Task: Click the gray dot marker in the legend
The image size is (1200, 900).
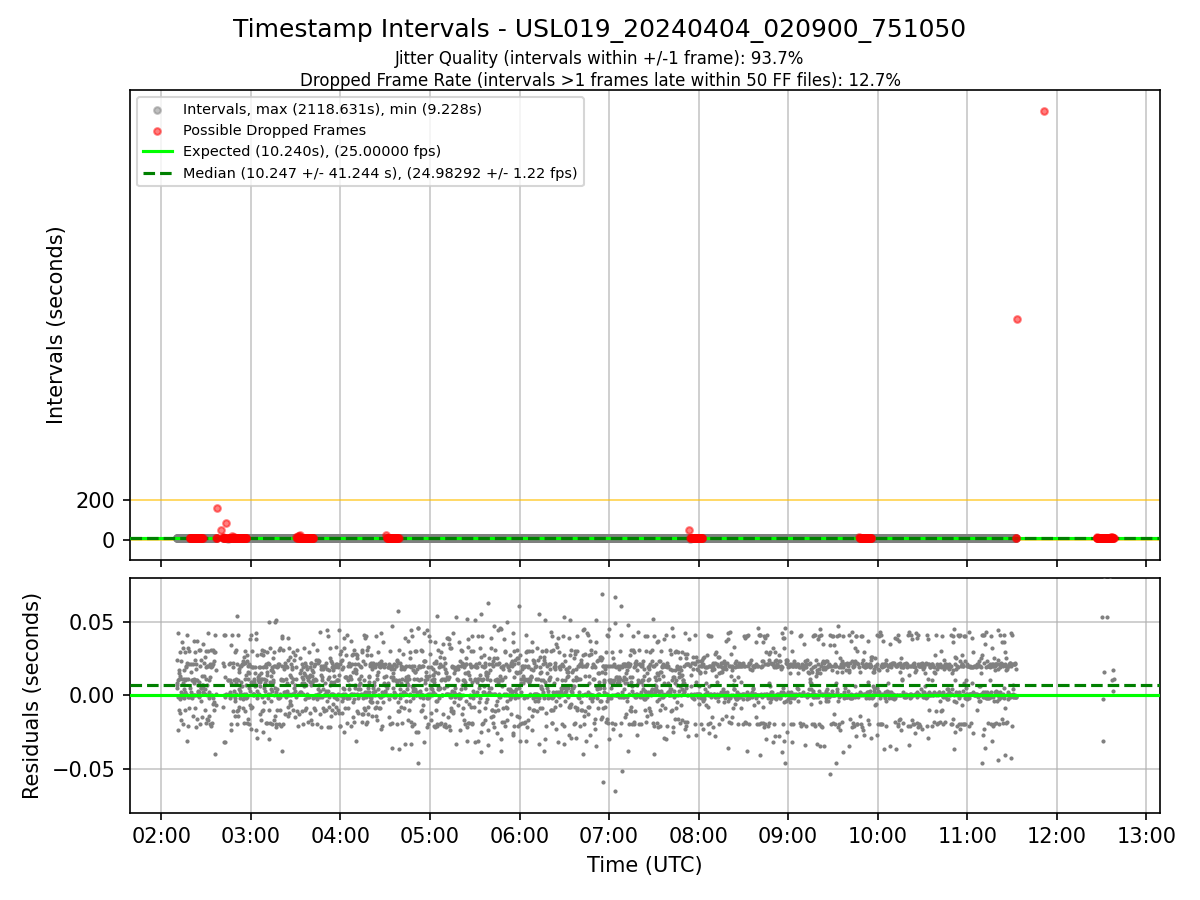Action: 157,109
